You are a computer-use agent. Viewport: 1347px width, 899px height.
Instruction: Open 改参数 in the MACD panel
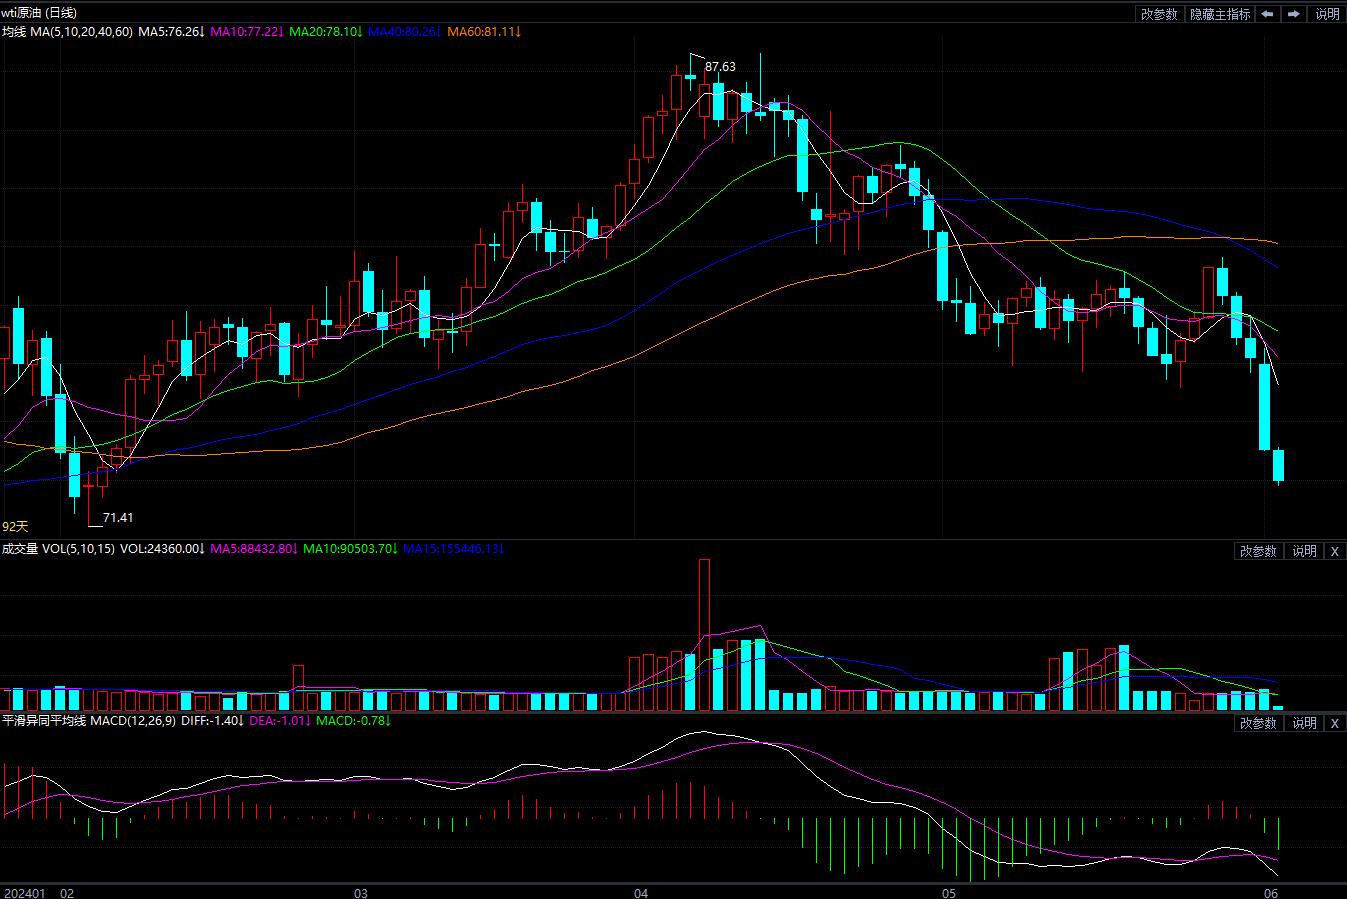point(1258,723)
